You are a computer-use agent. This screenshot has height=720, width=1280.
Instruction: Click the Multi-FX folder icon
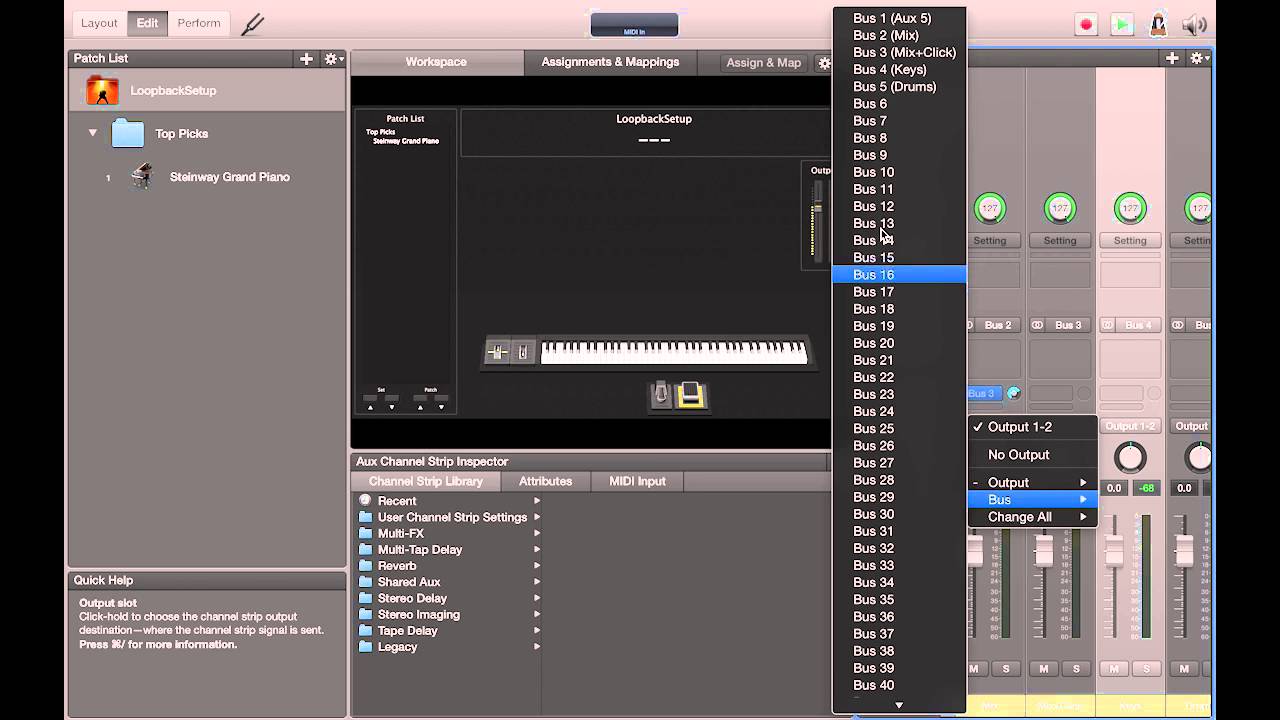point(365,533)
